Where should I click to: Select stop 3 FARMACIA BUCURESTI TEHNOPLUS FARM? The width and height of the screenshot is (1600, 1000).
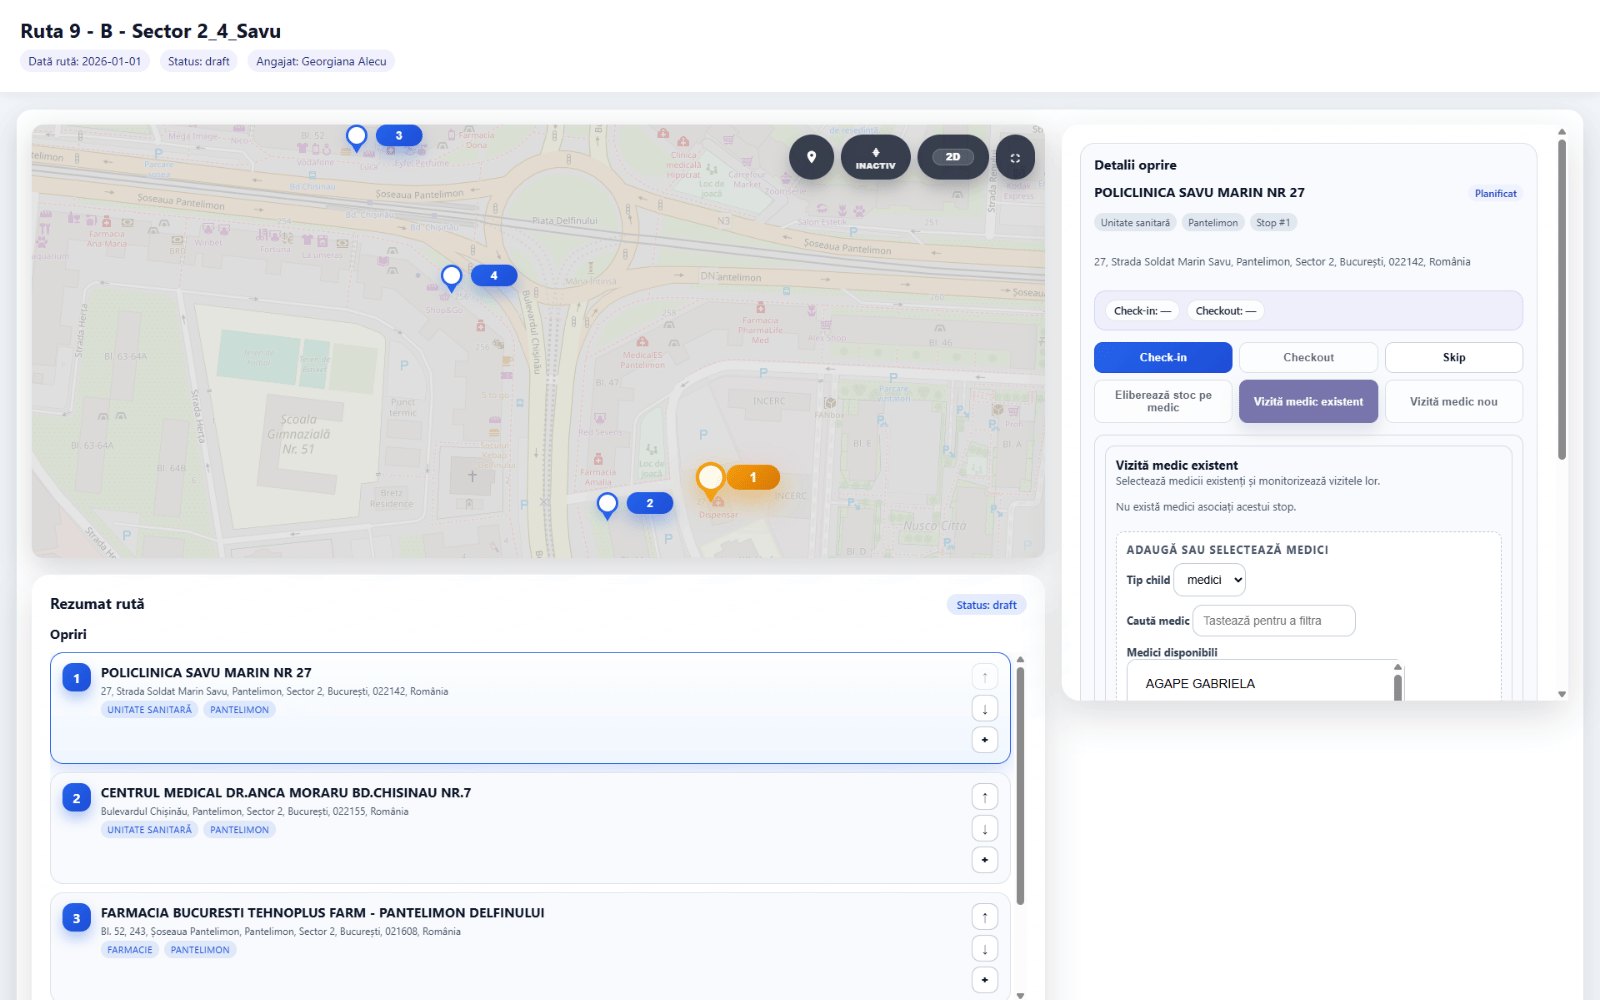530,946
